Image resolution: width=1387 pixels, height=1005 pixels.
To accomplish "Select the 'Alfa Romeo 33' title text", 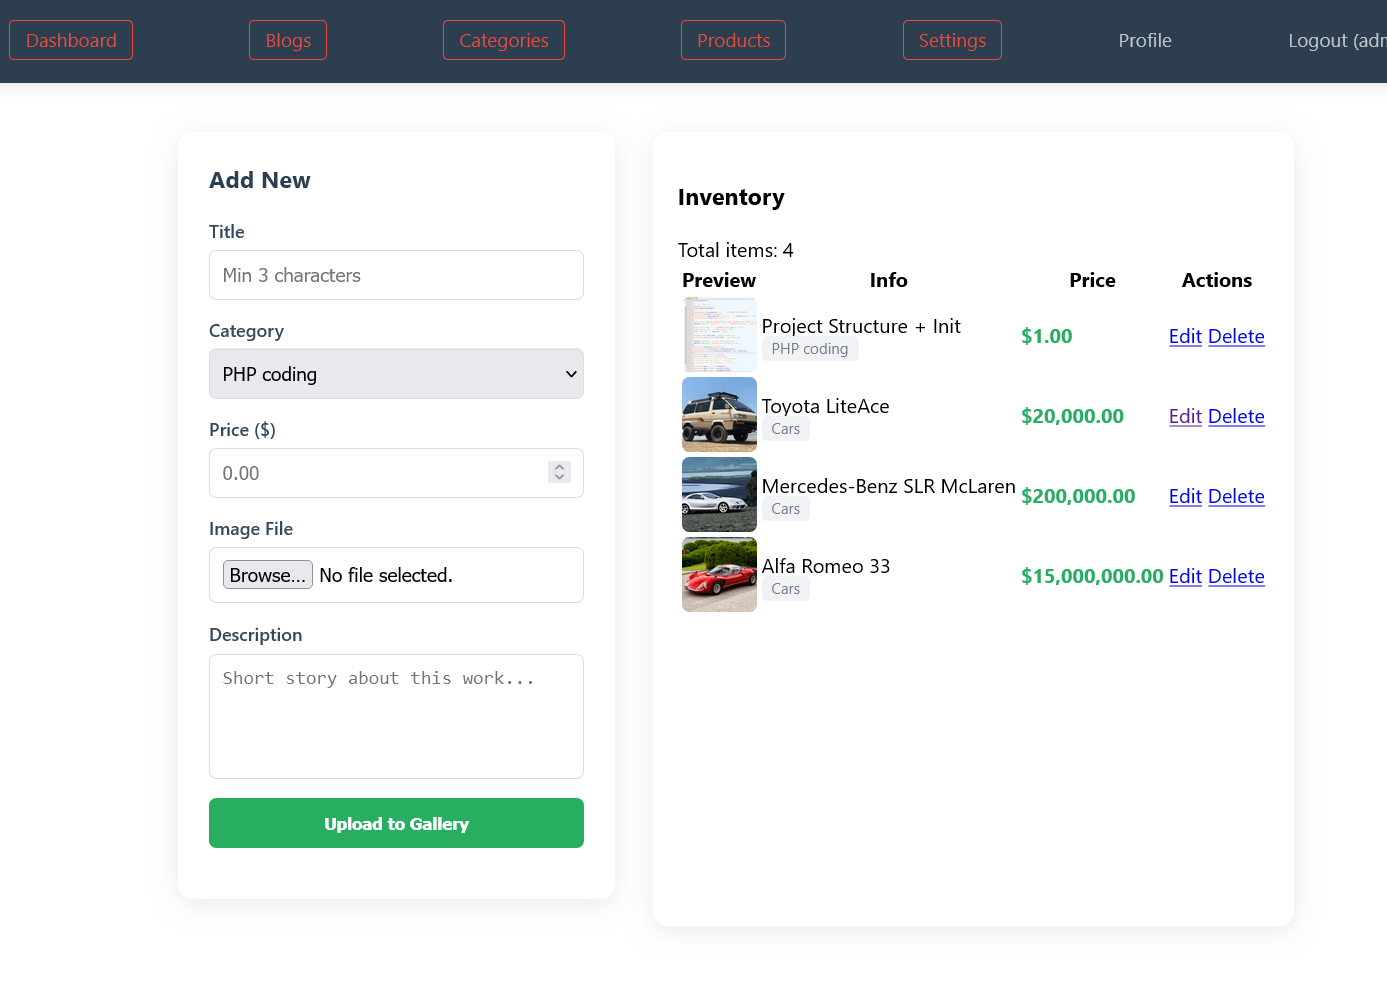I will [826, 566].
